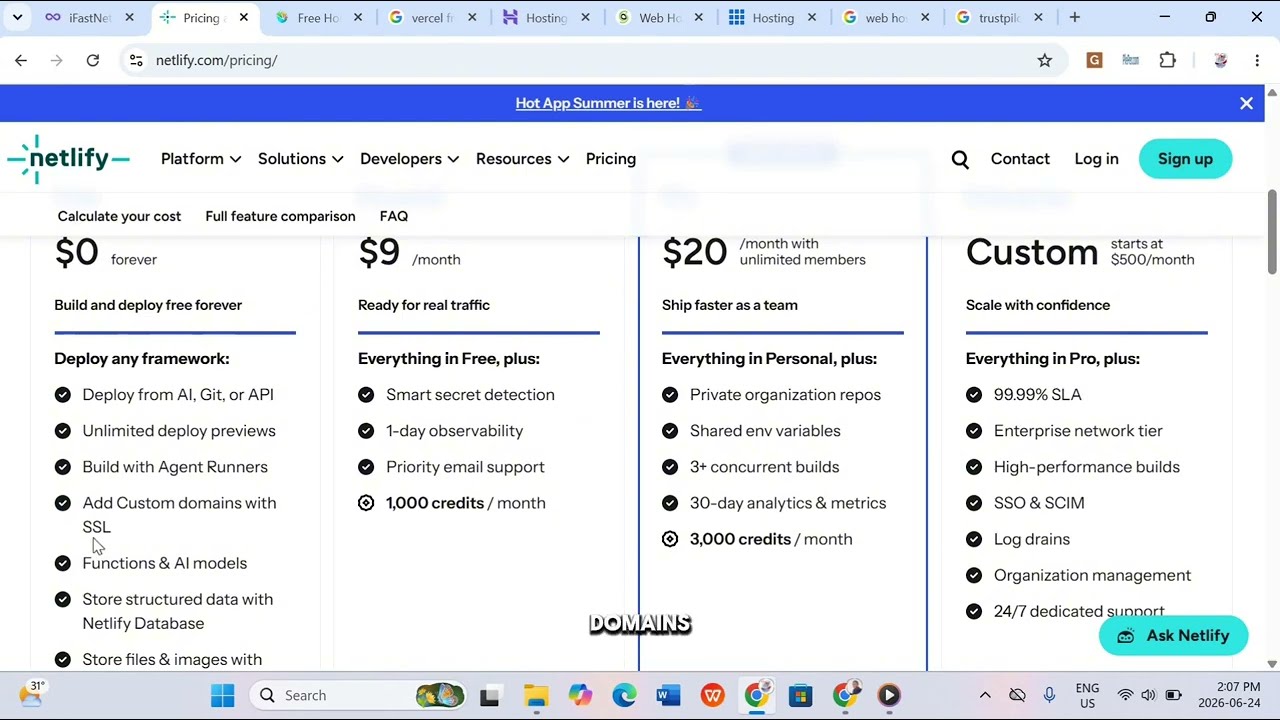Click the 'Build with Agent Runners' feature
Screen dimensions: 1280x720
click(x=175, y=467)
